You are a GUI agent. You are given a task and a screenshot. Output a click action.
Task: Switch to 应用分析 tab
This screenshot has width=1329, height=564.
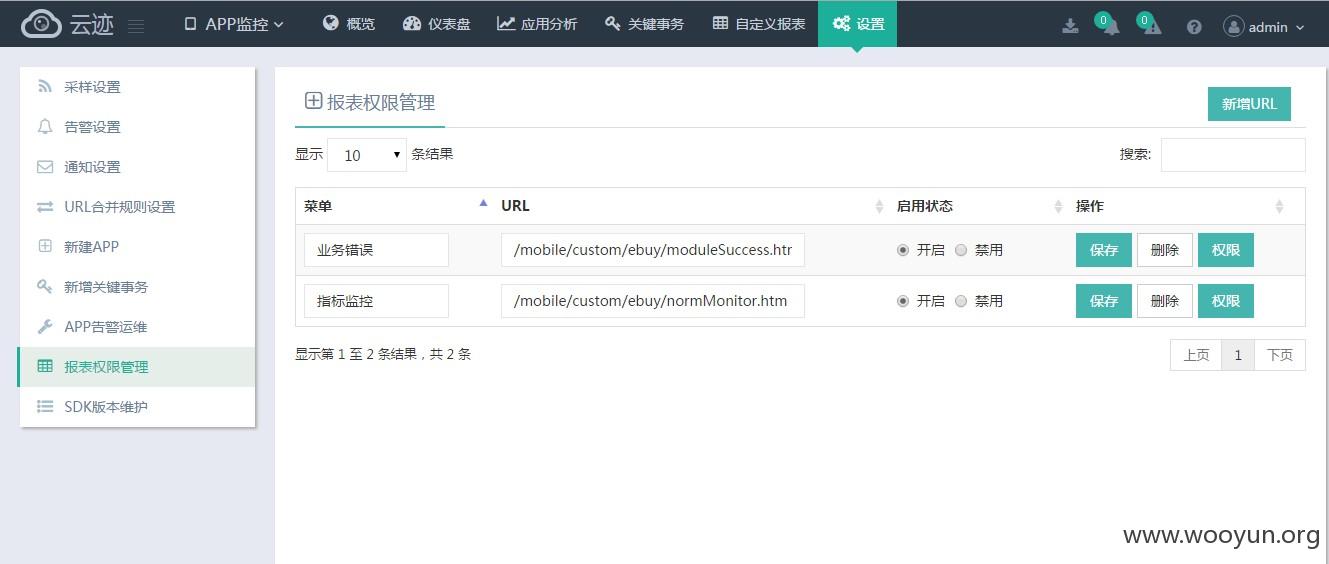pyautogui.click(x=537, y=23)
